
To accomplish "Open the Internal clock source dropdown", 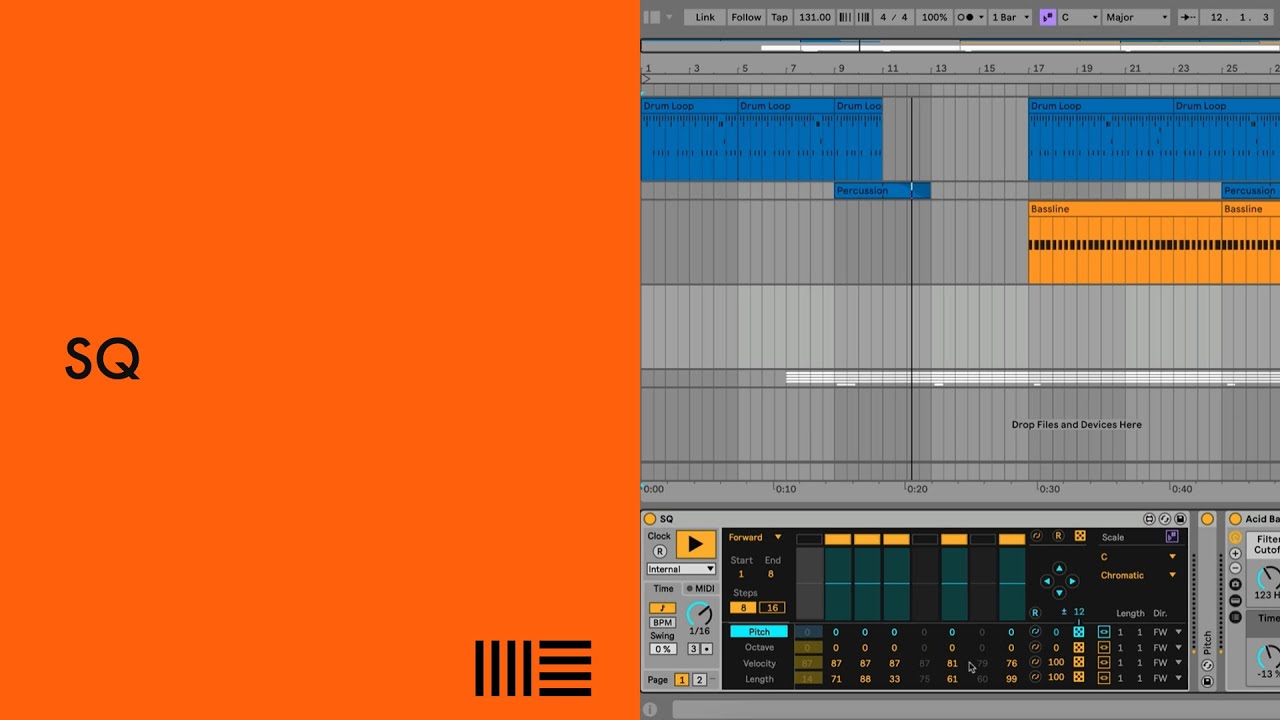I will [681, 569].
